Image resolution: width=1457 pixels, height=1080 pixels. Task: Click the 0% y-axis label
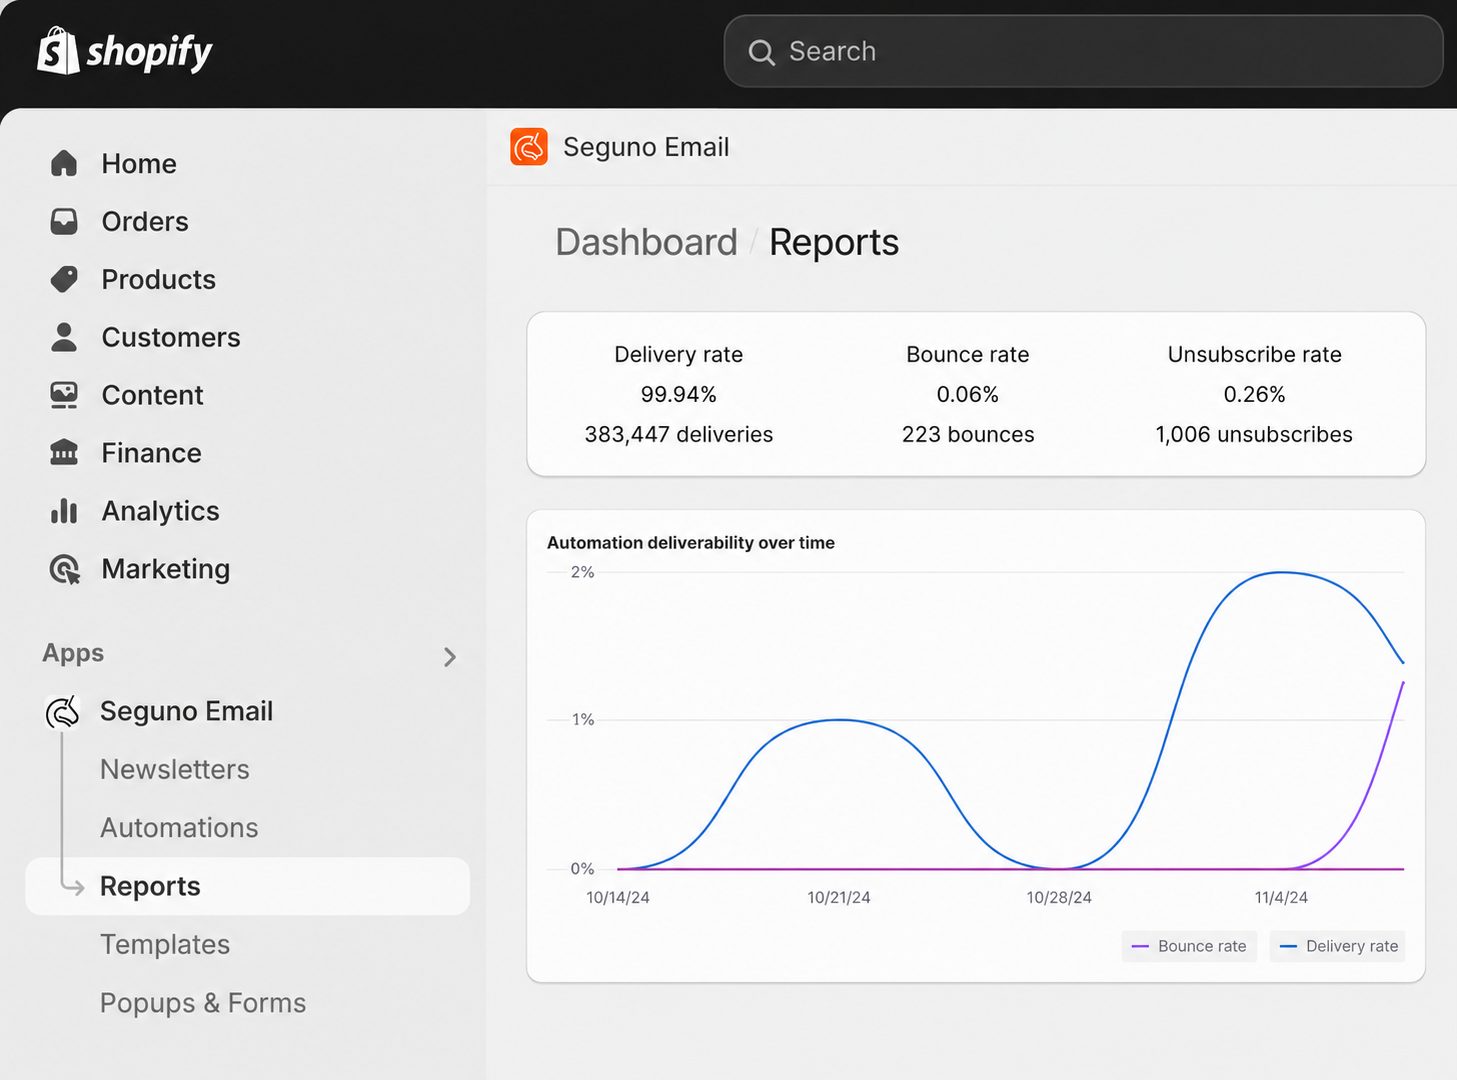[x=582, y=868]
